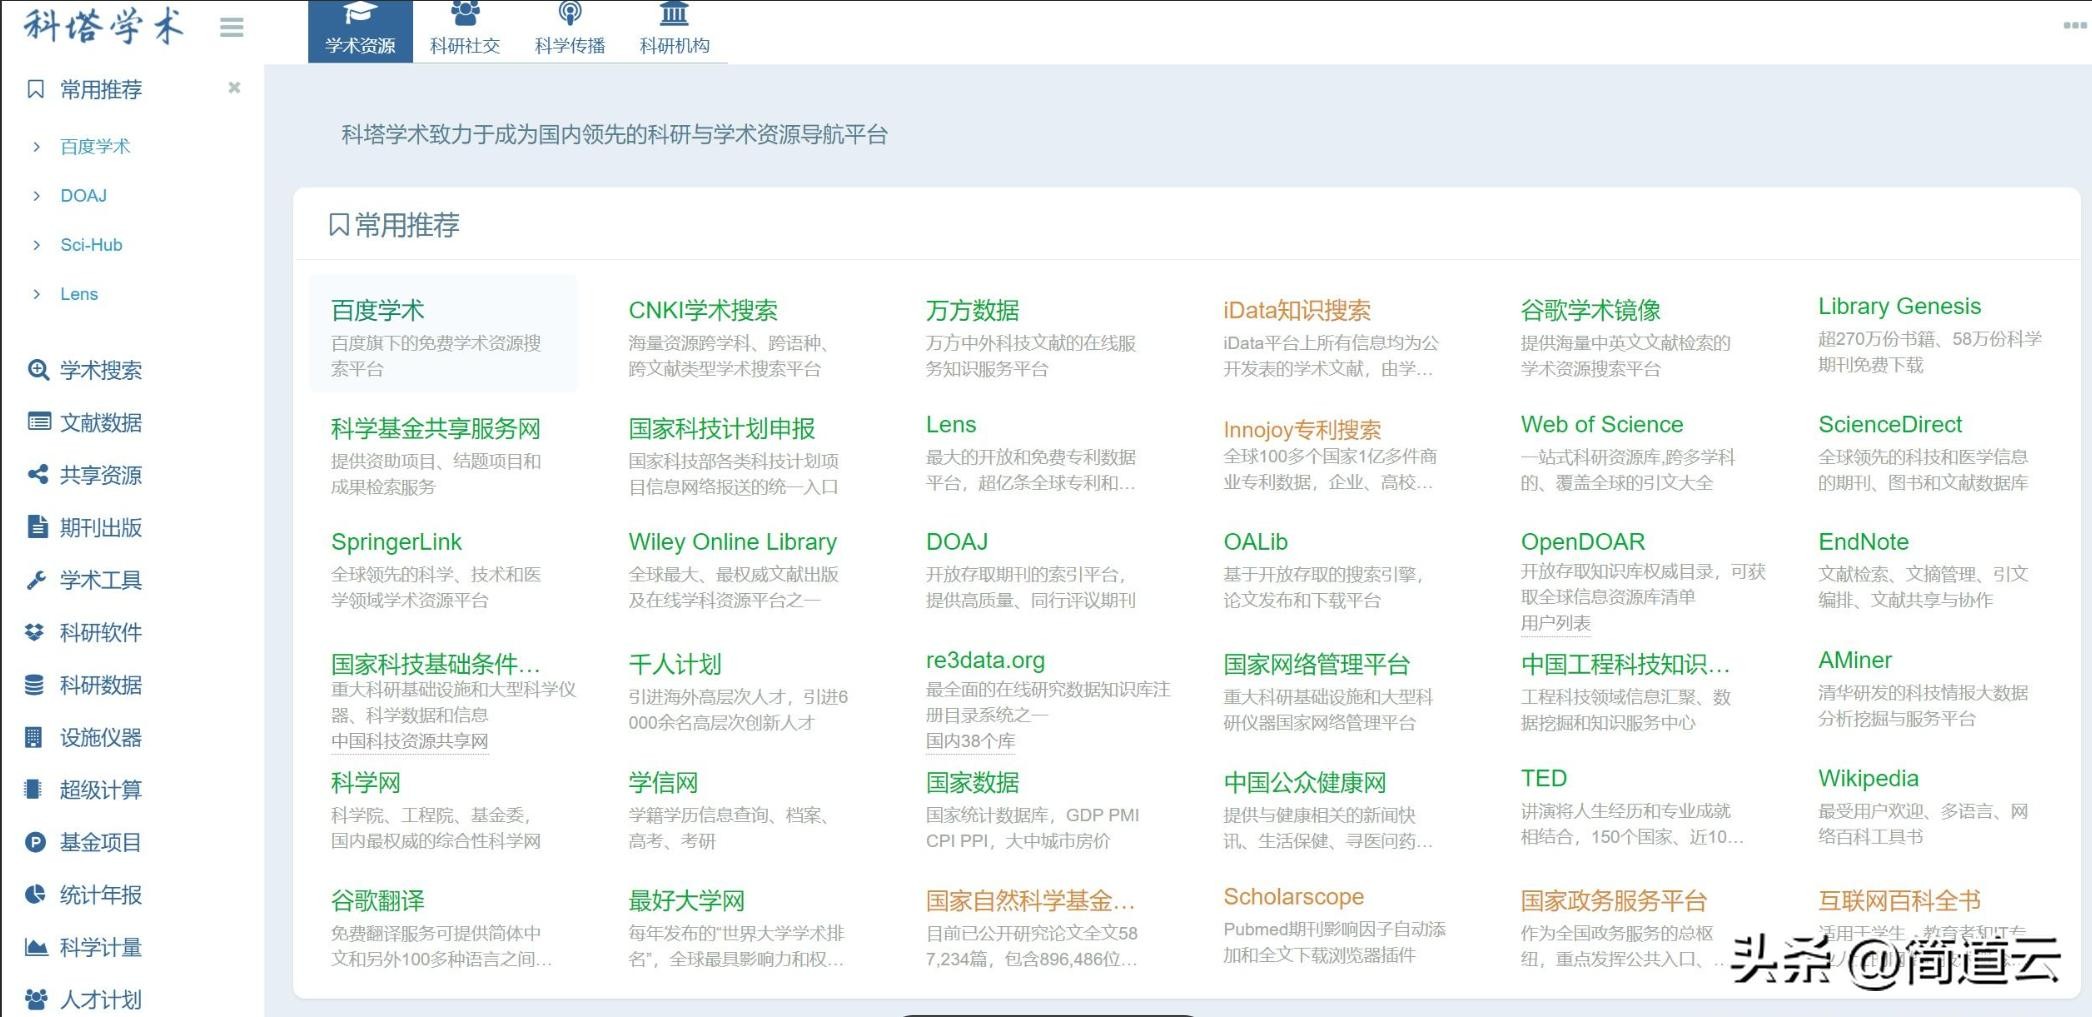This screenshot has height=1017, width=2092.
Task: Open the 学术搜索 sidebar menu item
Action: click(101, 370)
